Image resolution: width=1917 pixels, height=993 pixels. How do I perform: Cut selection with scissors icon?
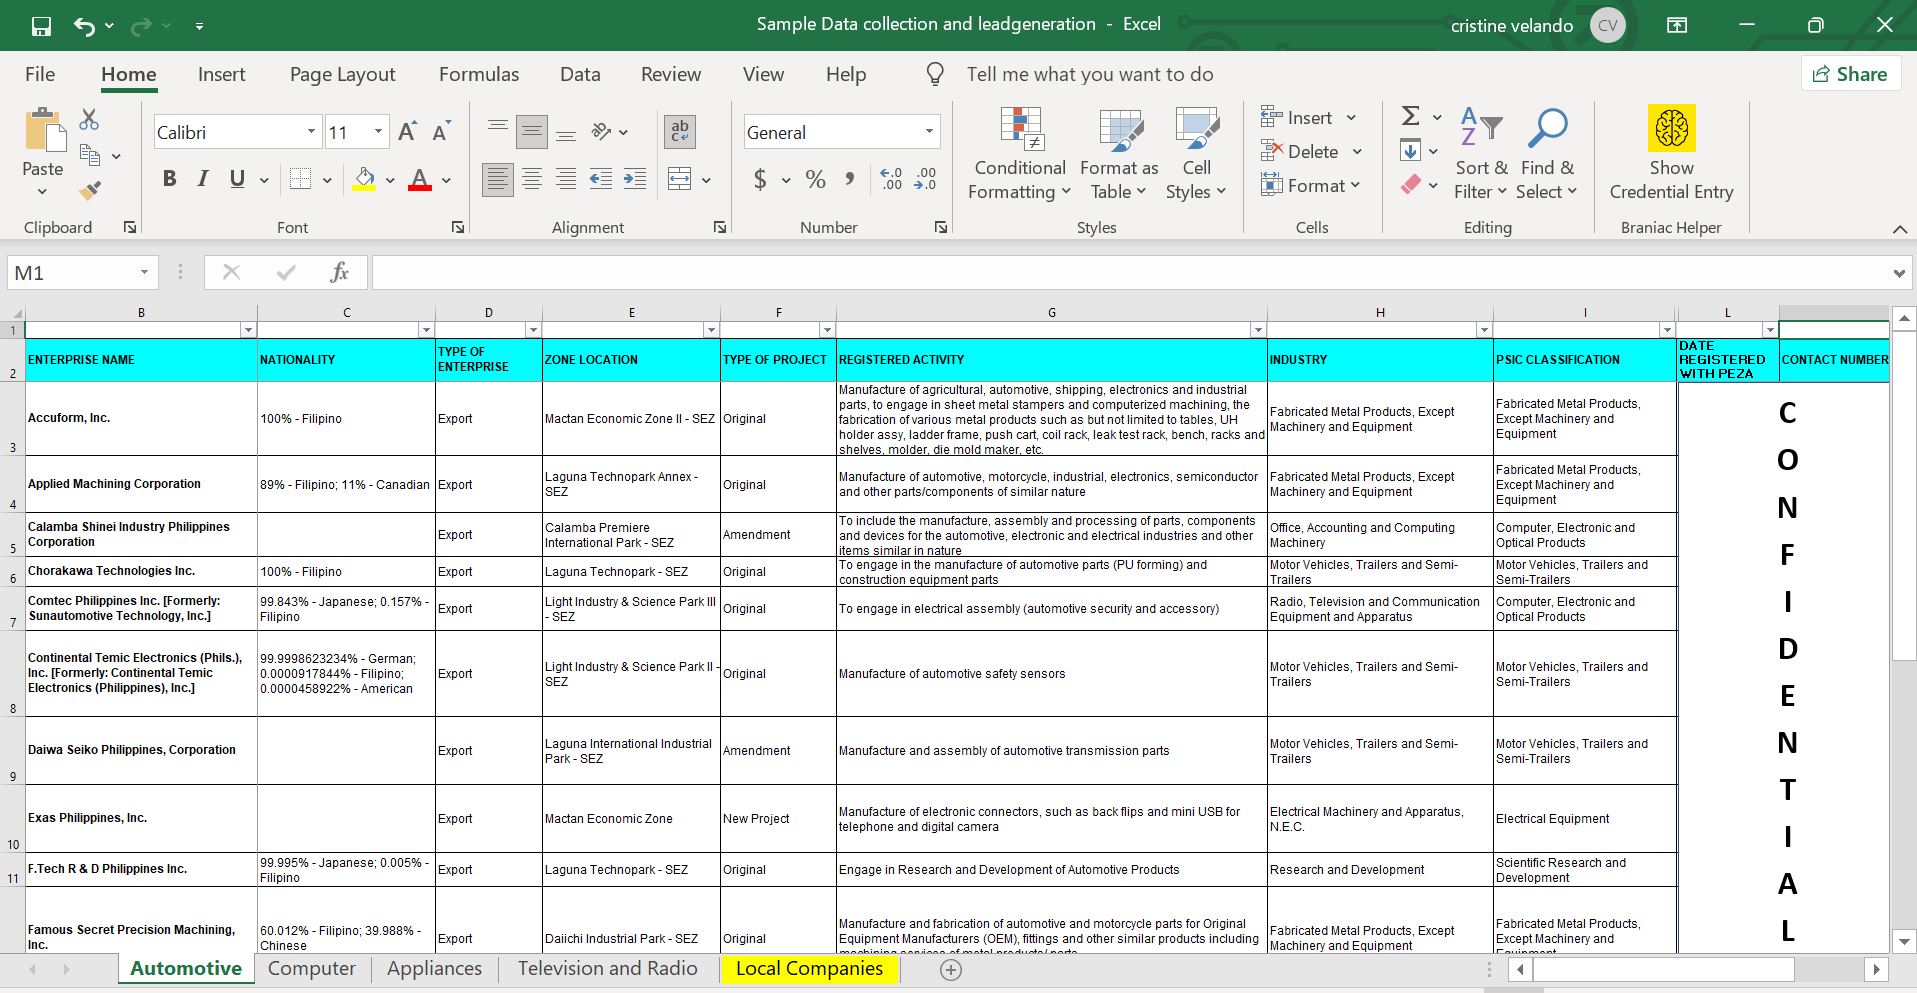point(89,119)
